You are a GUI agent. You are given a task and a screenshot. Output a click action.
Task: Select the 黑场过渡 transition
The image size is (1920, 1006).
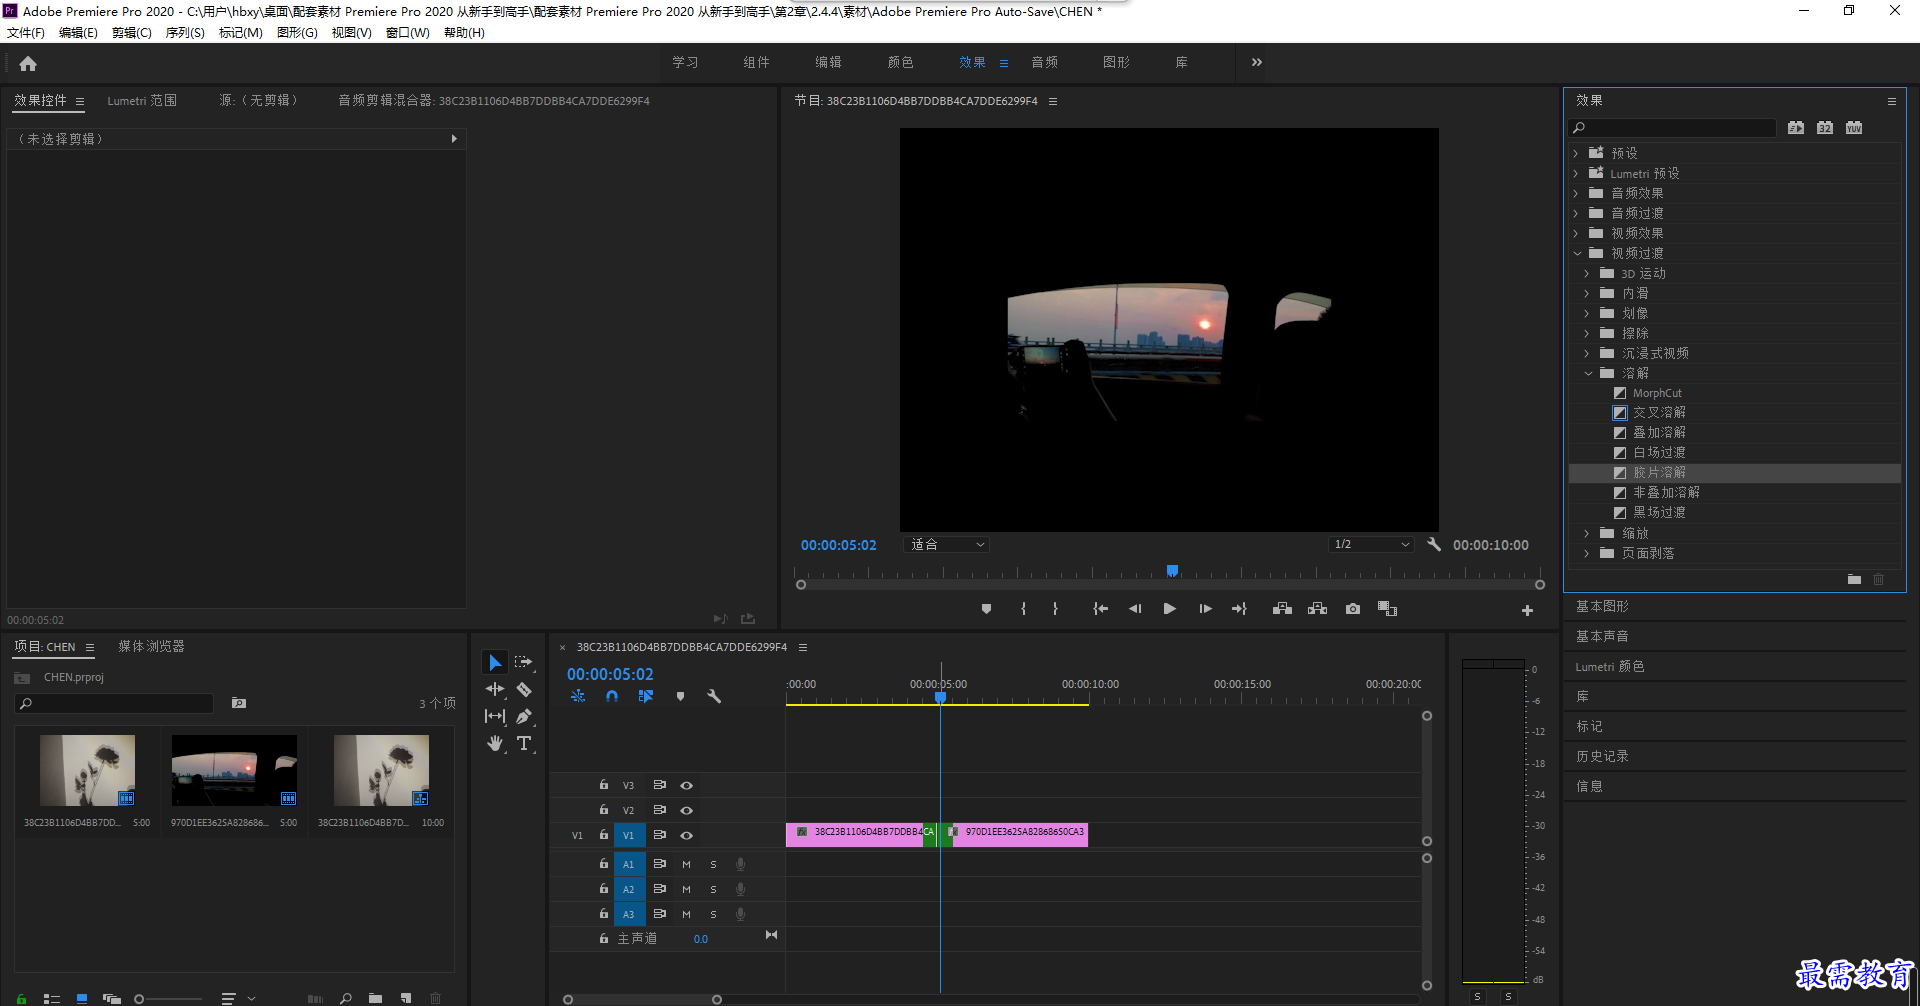coord(1659,513)
